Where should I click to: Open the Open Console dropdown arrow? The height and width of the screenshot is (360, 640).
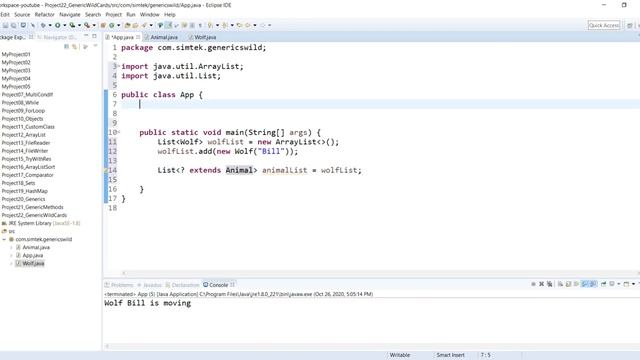click(633, 284)
